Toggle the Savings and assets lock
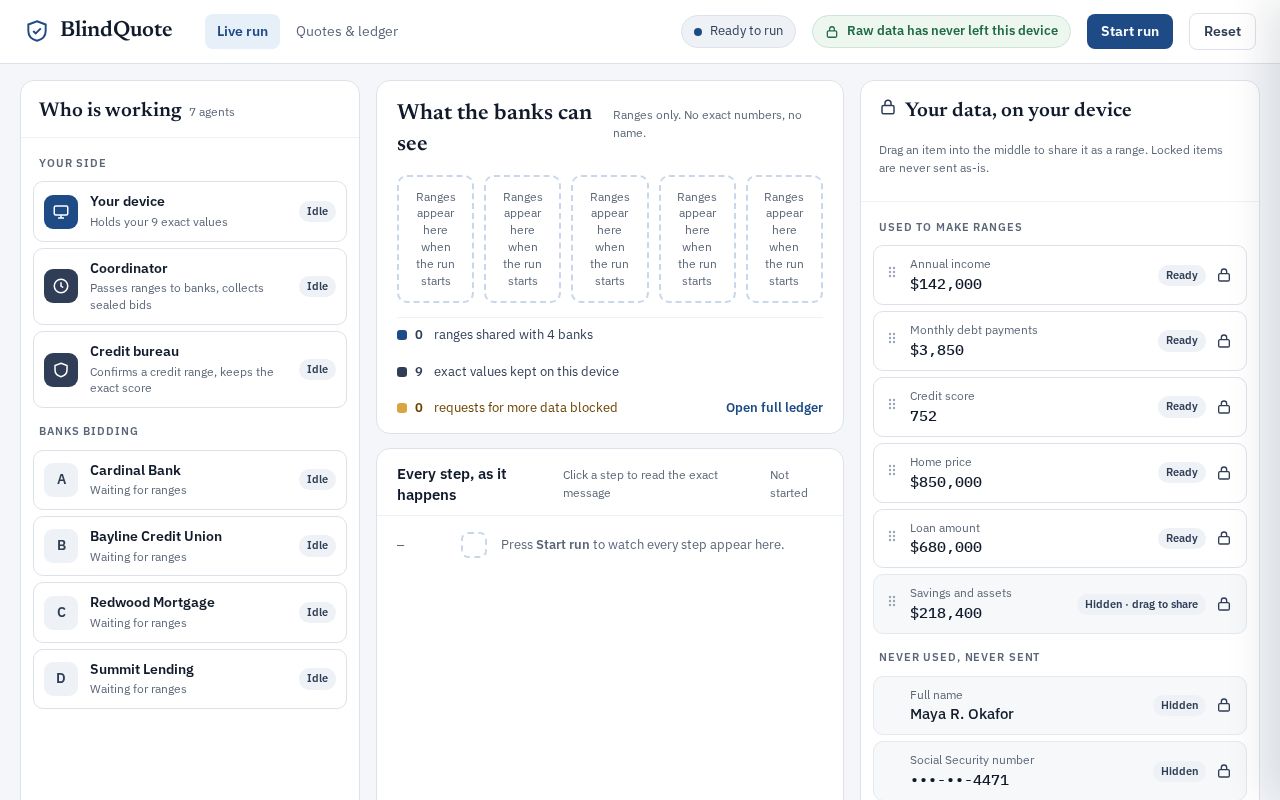 (x=1224, y=604)
